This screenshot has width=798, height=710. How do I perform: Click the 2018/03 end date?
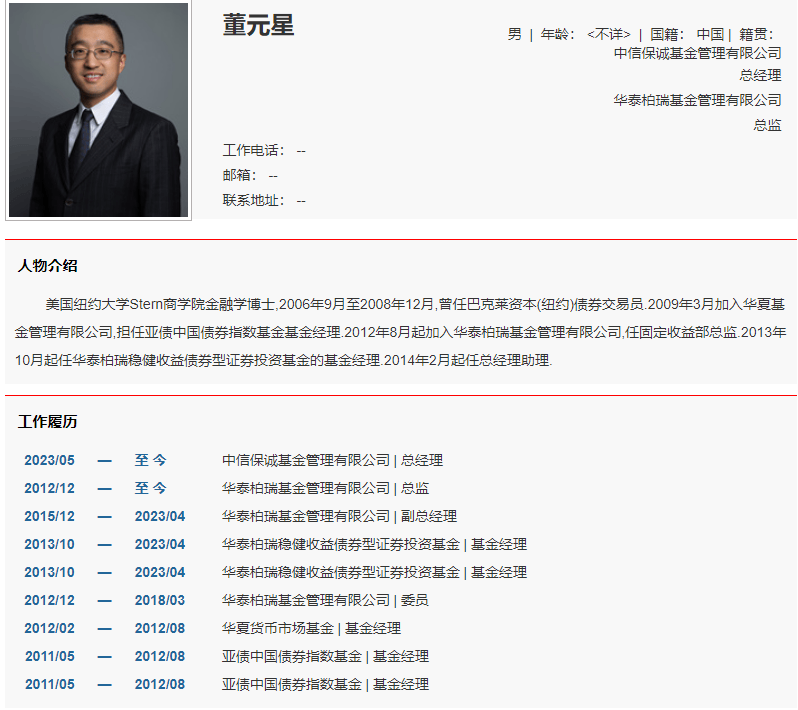(x=160, y=600)
